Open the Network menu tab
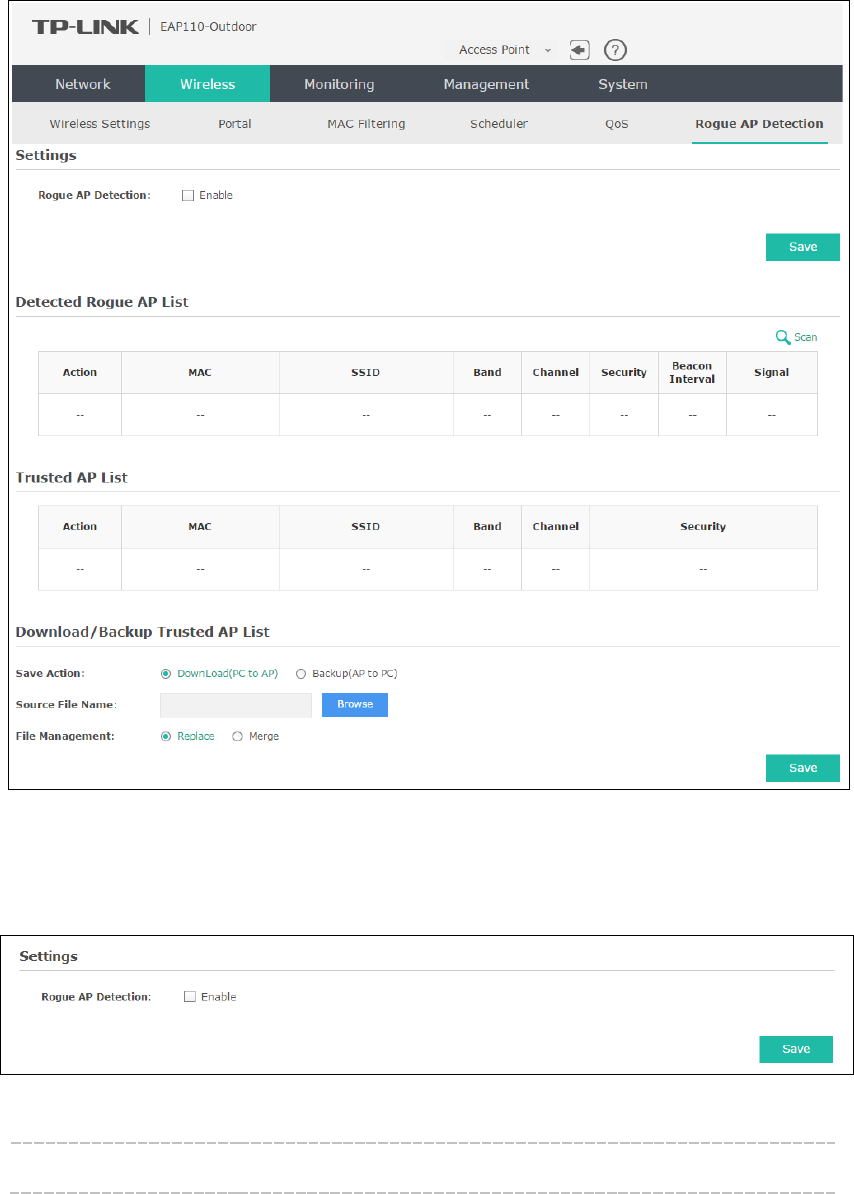This screenshot has width=854, height=1194. tap(83, 84)
